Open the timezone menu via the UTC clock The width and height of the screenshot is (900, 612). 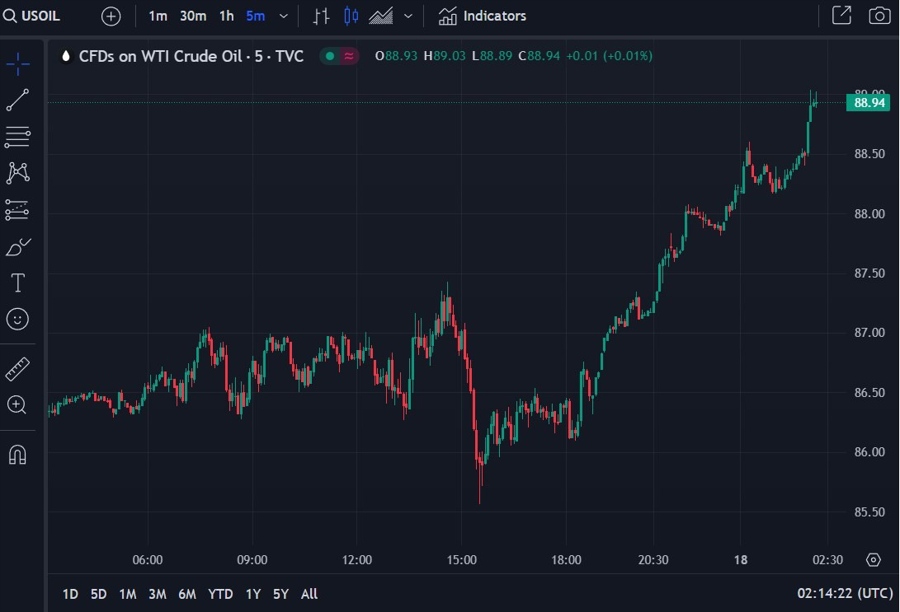tap(843, 594)
